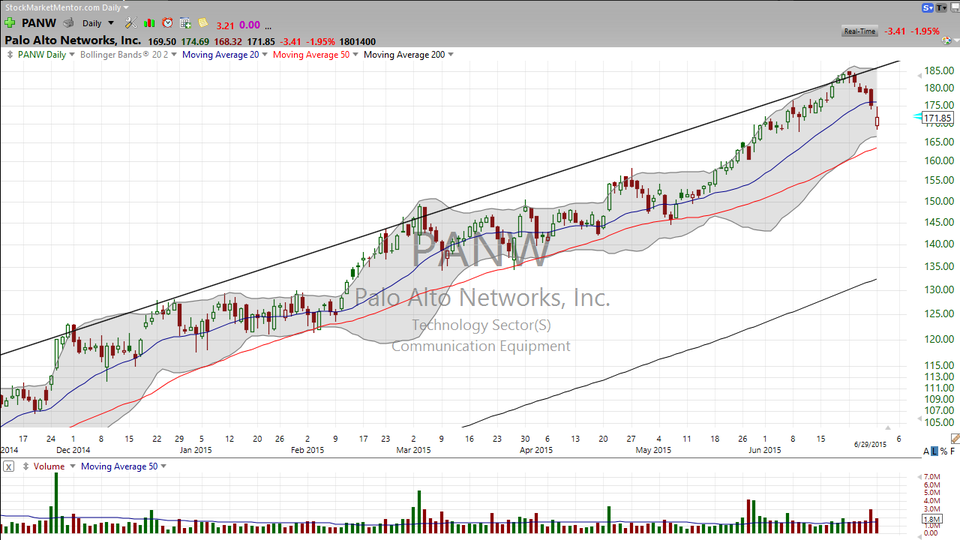Open the chart tools wrench icon

click(x=130, y=23)
